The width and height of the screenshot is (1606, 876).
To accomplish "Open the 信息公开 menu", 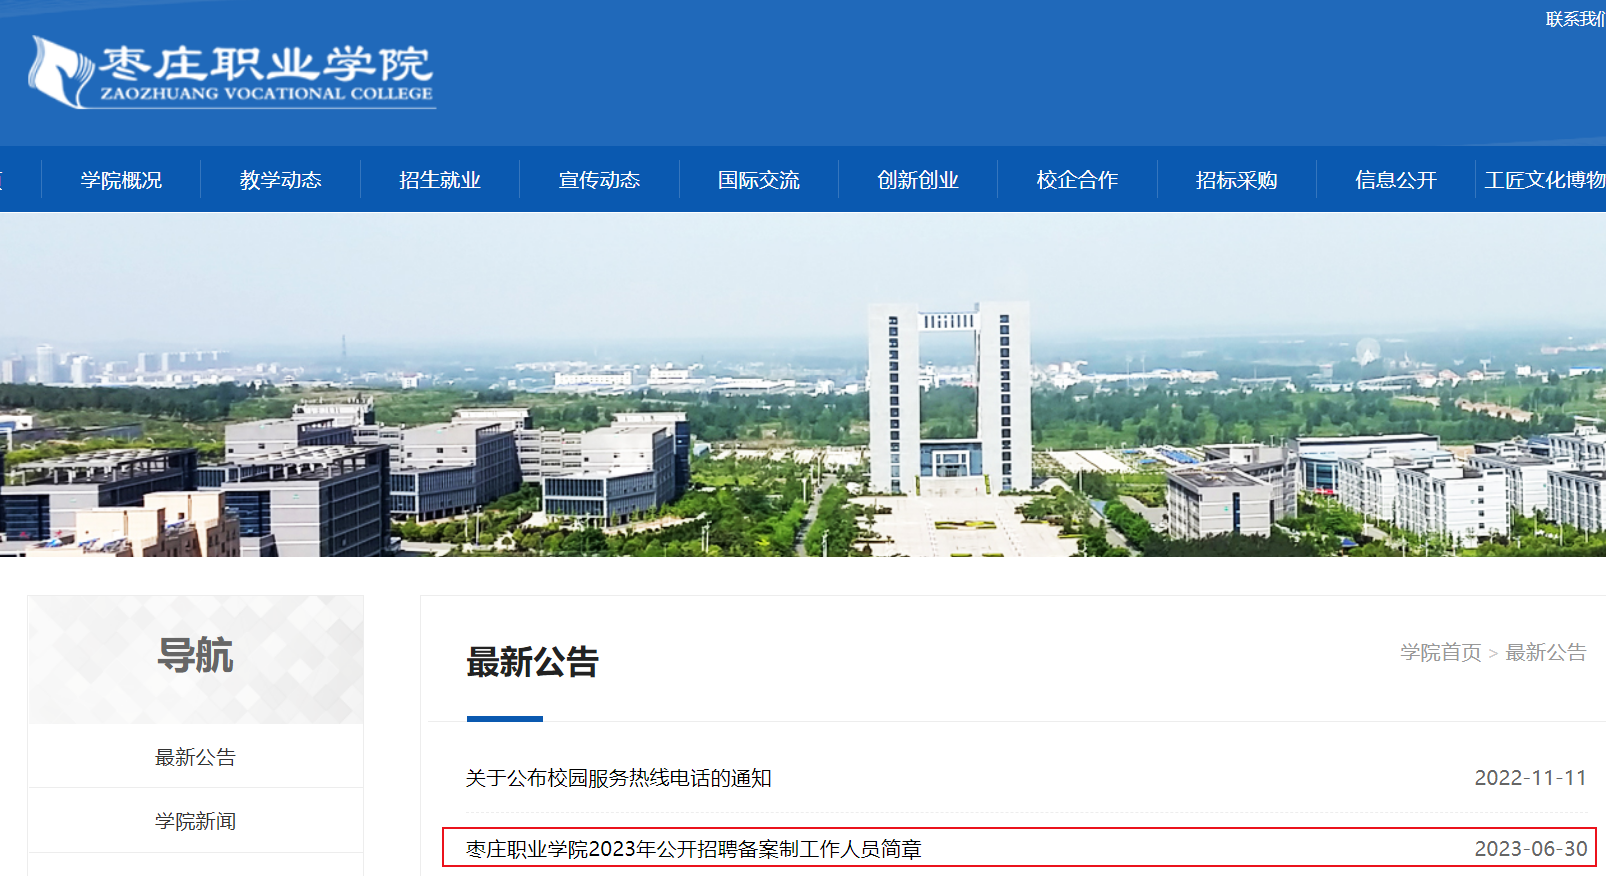I will (1396, 180).
